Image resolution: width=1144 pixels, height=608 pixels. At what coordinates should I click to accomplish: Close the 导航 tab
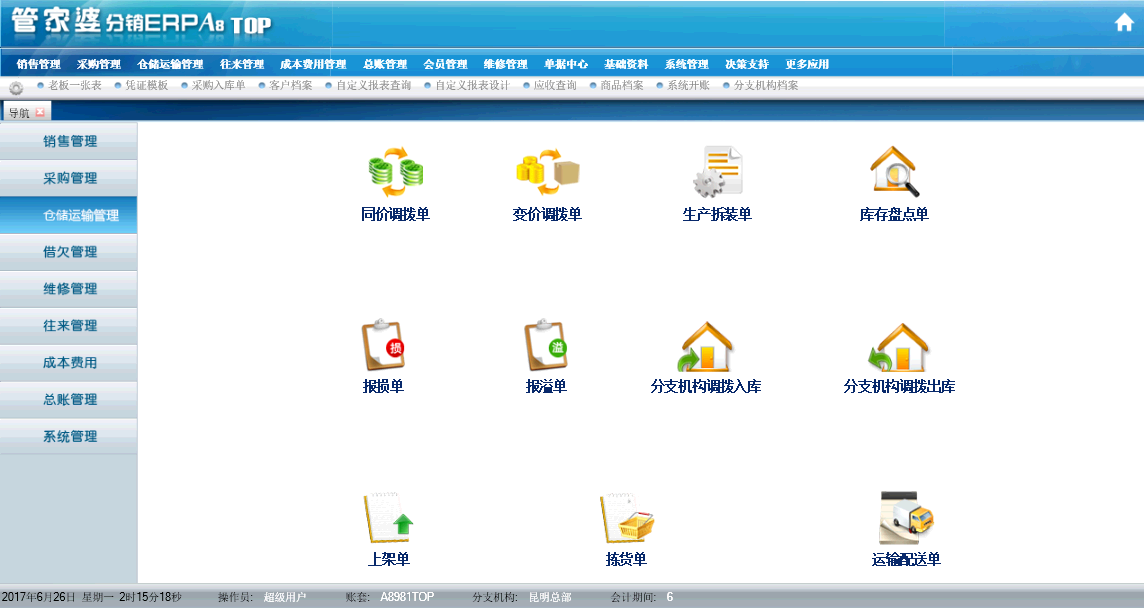(40, 112)
